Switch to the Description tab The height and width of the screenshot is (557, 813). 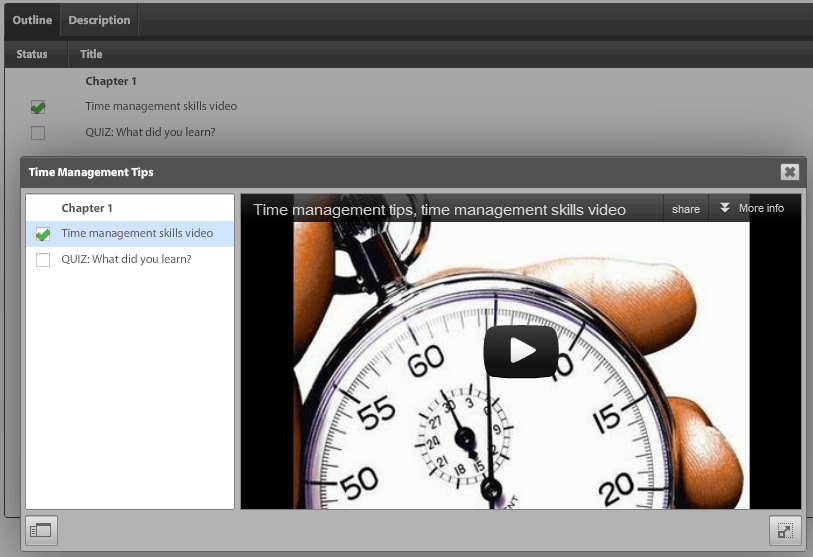pos(99,20)
